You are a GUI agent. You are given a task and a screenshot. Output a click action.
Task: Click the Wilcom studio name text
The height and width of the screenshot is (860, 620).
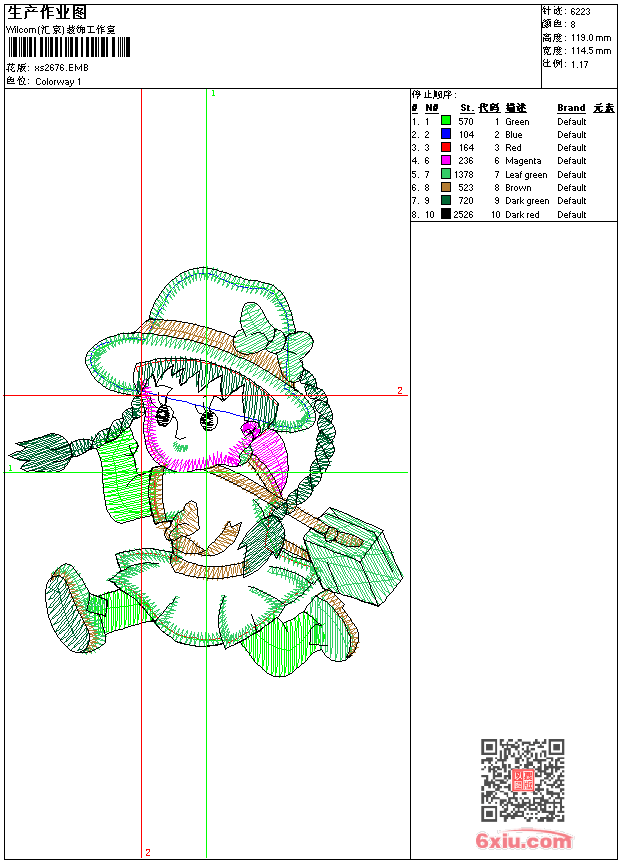coord(61,30)
